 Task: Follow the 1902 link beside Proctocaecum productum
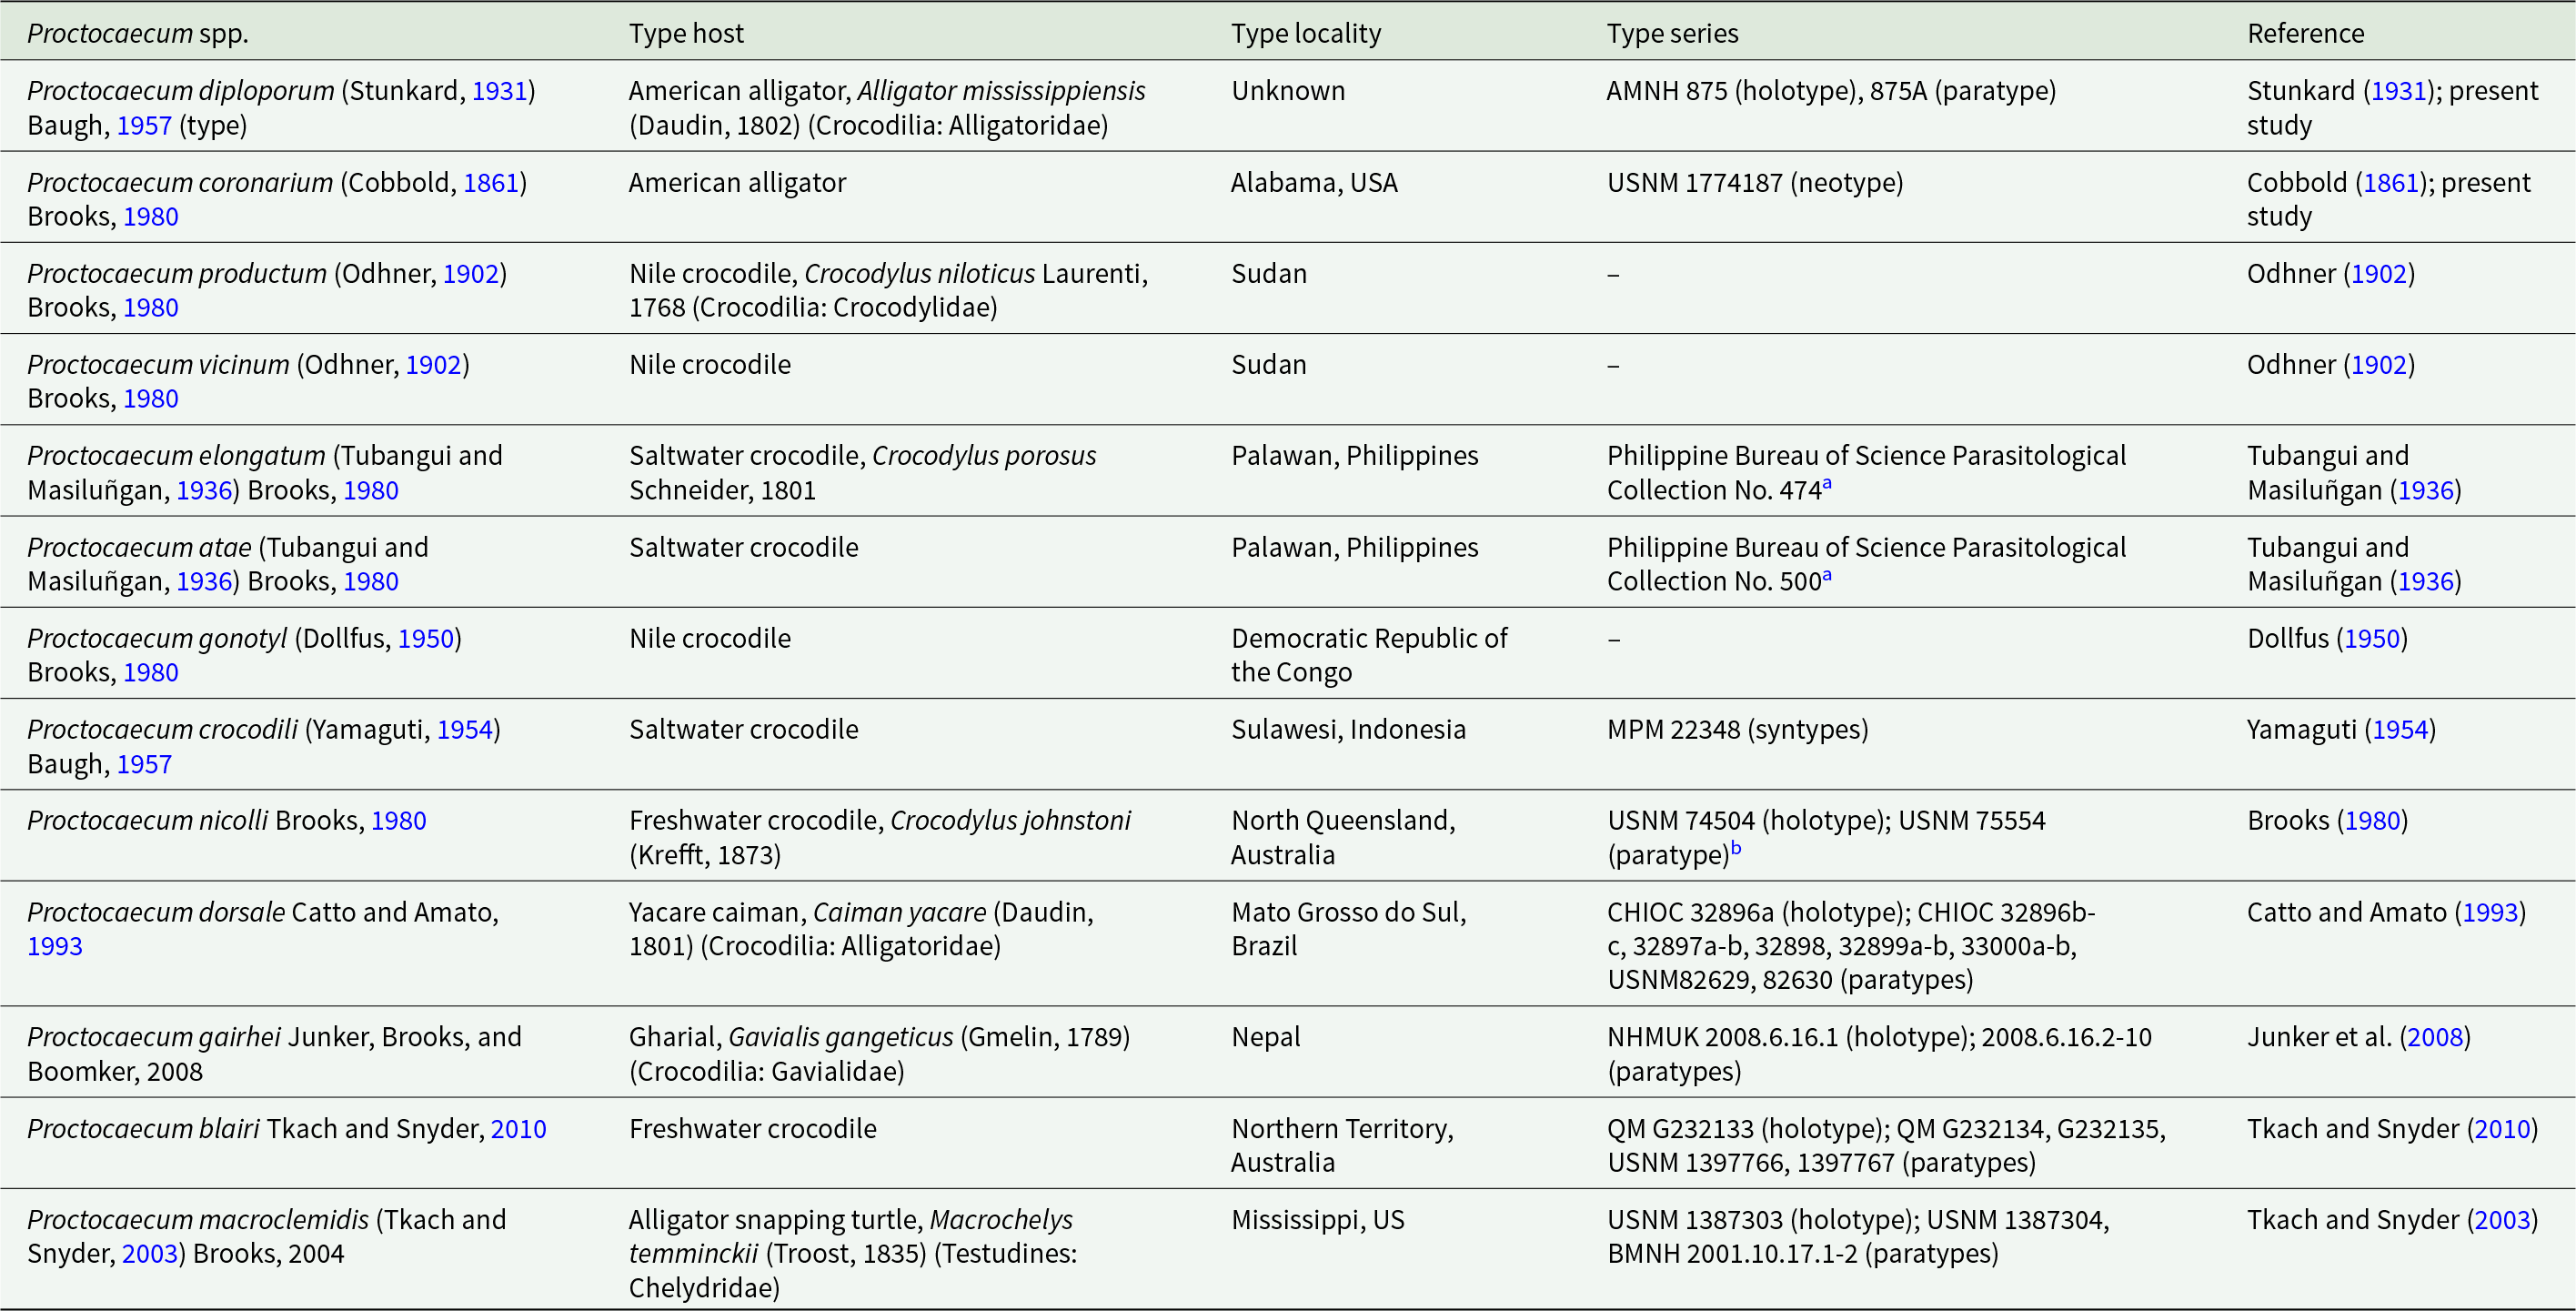[471, 274]
